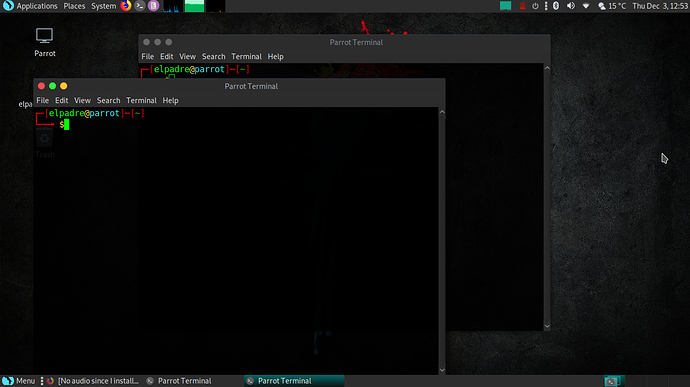The image size is (690, 387).
Task: Launch Firefox from the top panel
Action: tap(126, 6)
